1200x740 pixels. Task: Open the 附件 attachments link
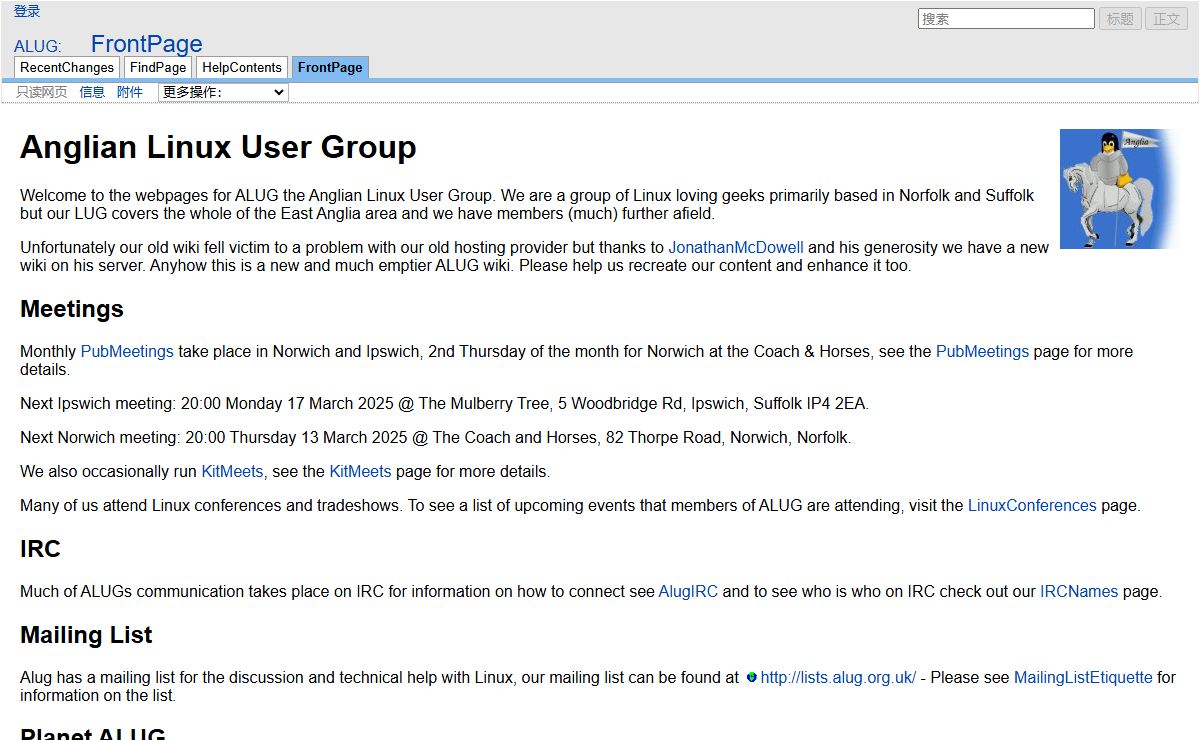(130, 92)
